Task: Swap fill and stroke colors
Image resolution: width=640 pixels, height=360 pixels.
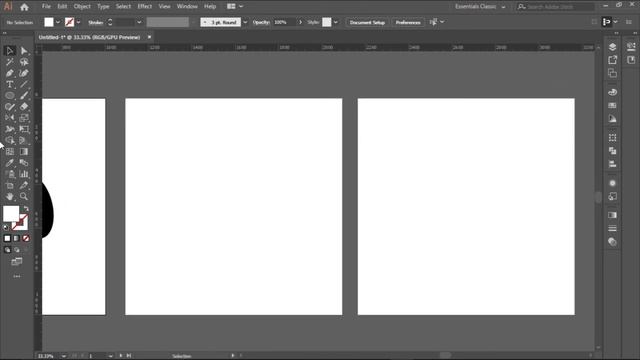Action: pos(27,209)
